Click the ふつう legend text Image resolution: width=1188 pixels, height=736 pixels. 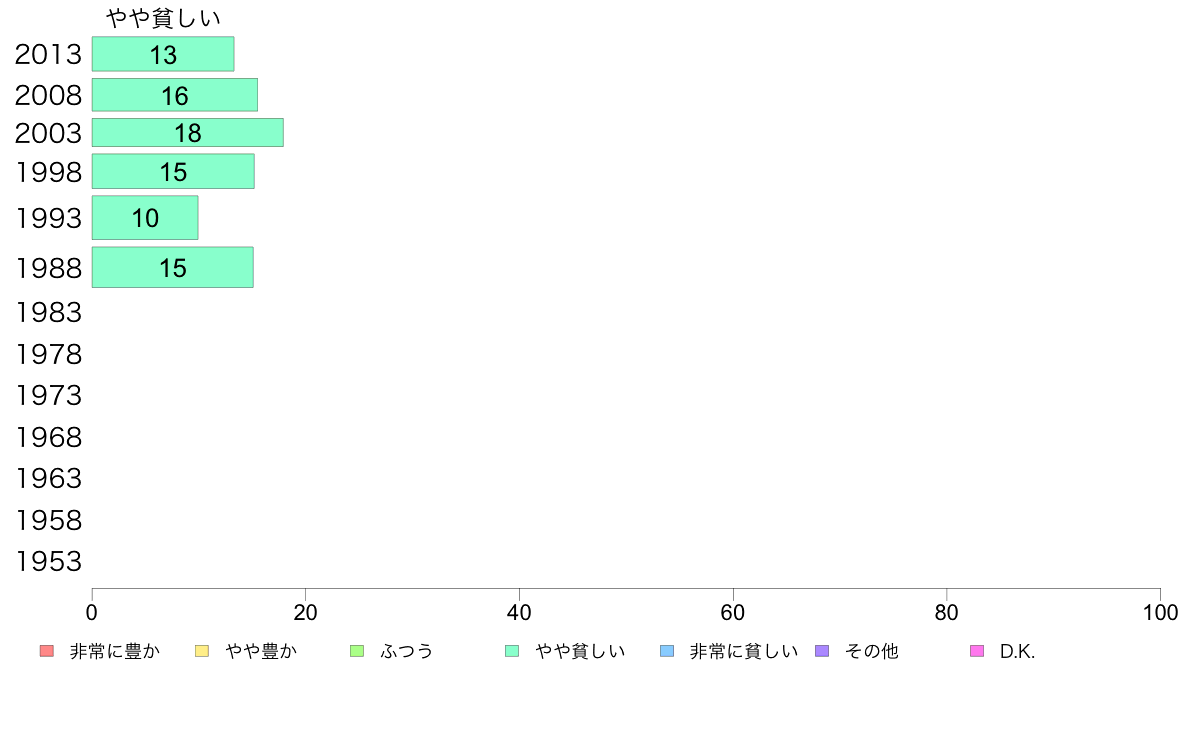pos(406,651)
